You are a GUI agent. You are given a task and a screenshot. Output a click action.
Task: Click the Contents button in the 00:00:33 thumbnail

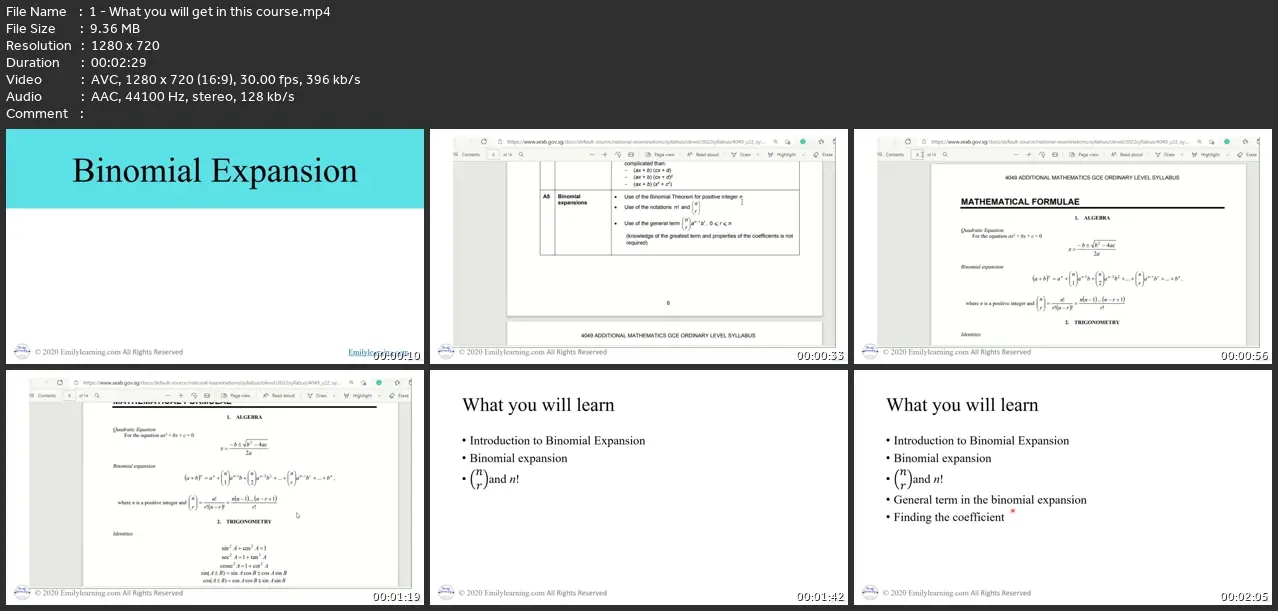pos(467,154)
